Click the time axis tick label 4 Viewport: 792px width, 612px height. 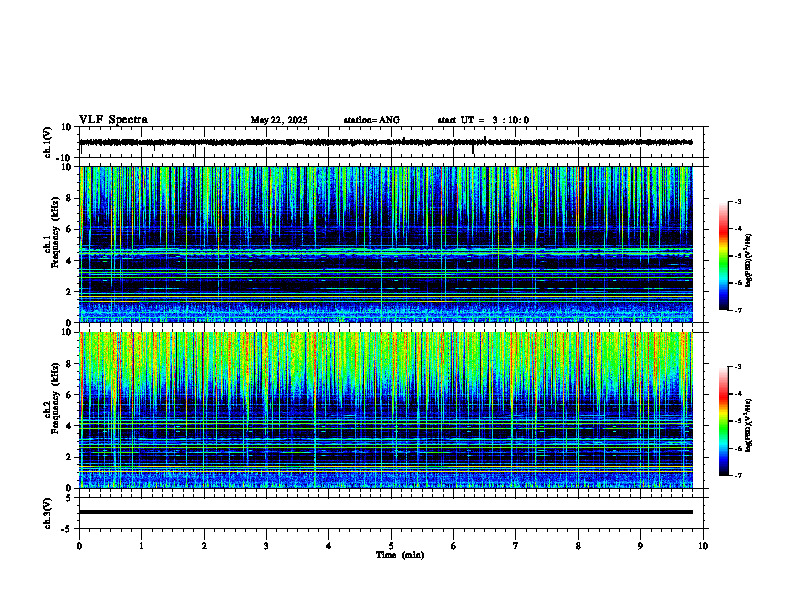coord(329,546)
